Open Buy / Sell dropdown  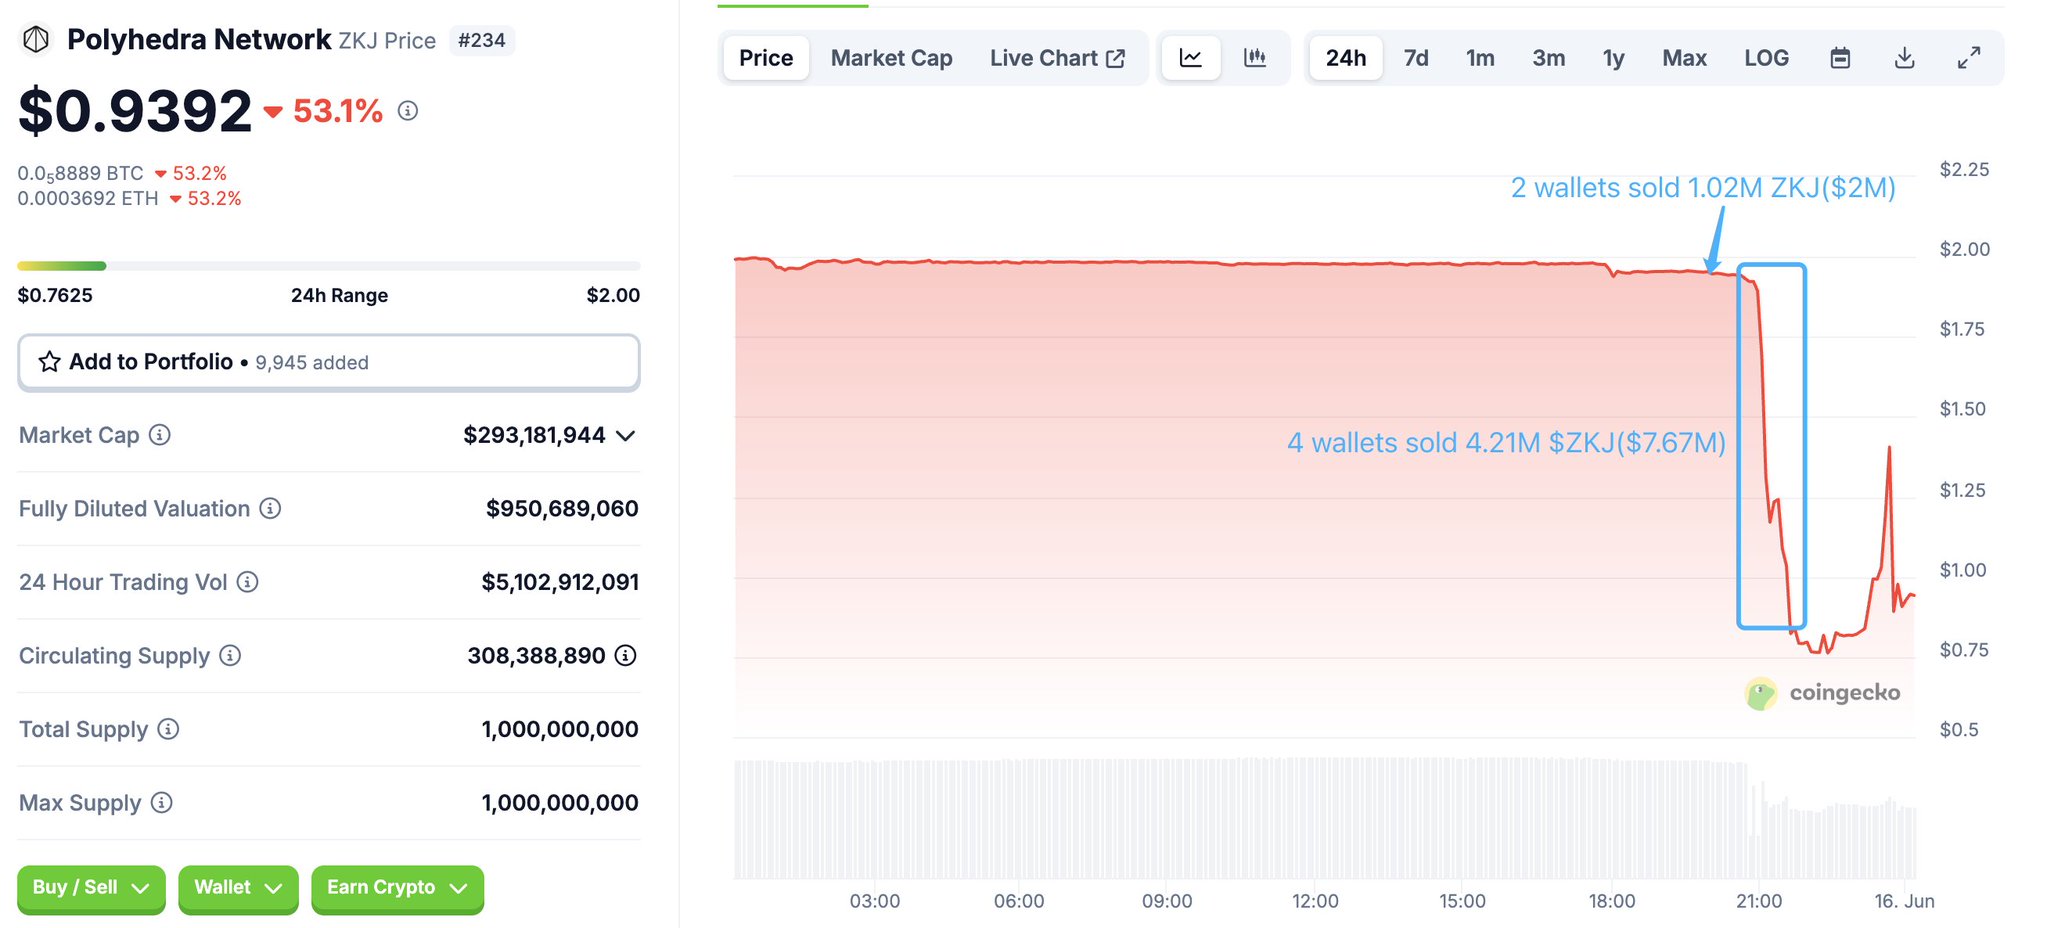point(91,888)
